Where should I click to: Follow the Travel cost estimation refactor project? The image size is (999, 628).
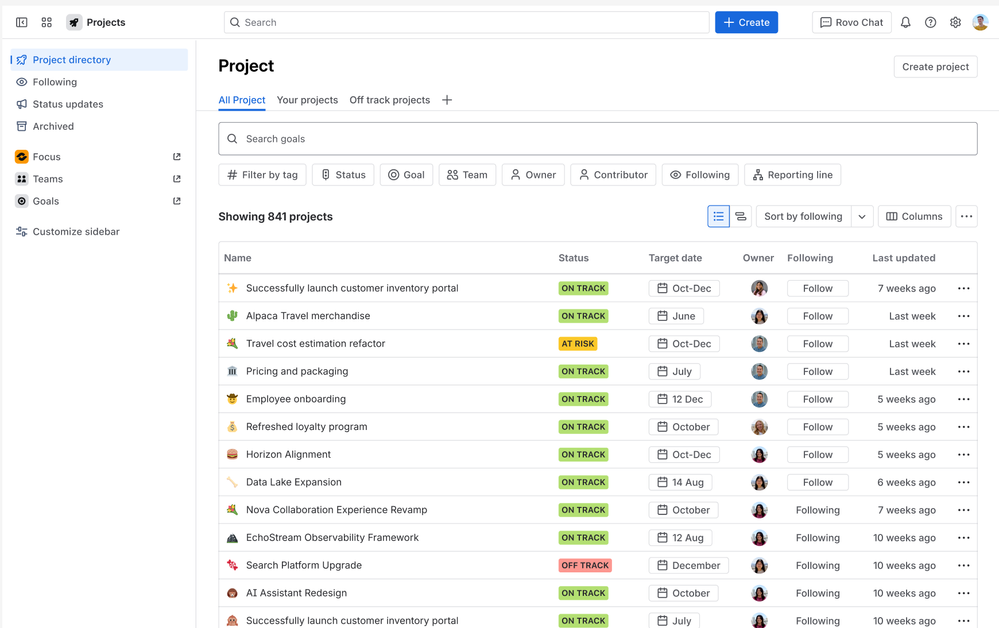click(x=817, y=344)
